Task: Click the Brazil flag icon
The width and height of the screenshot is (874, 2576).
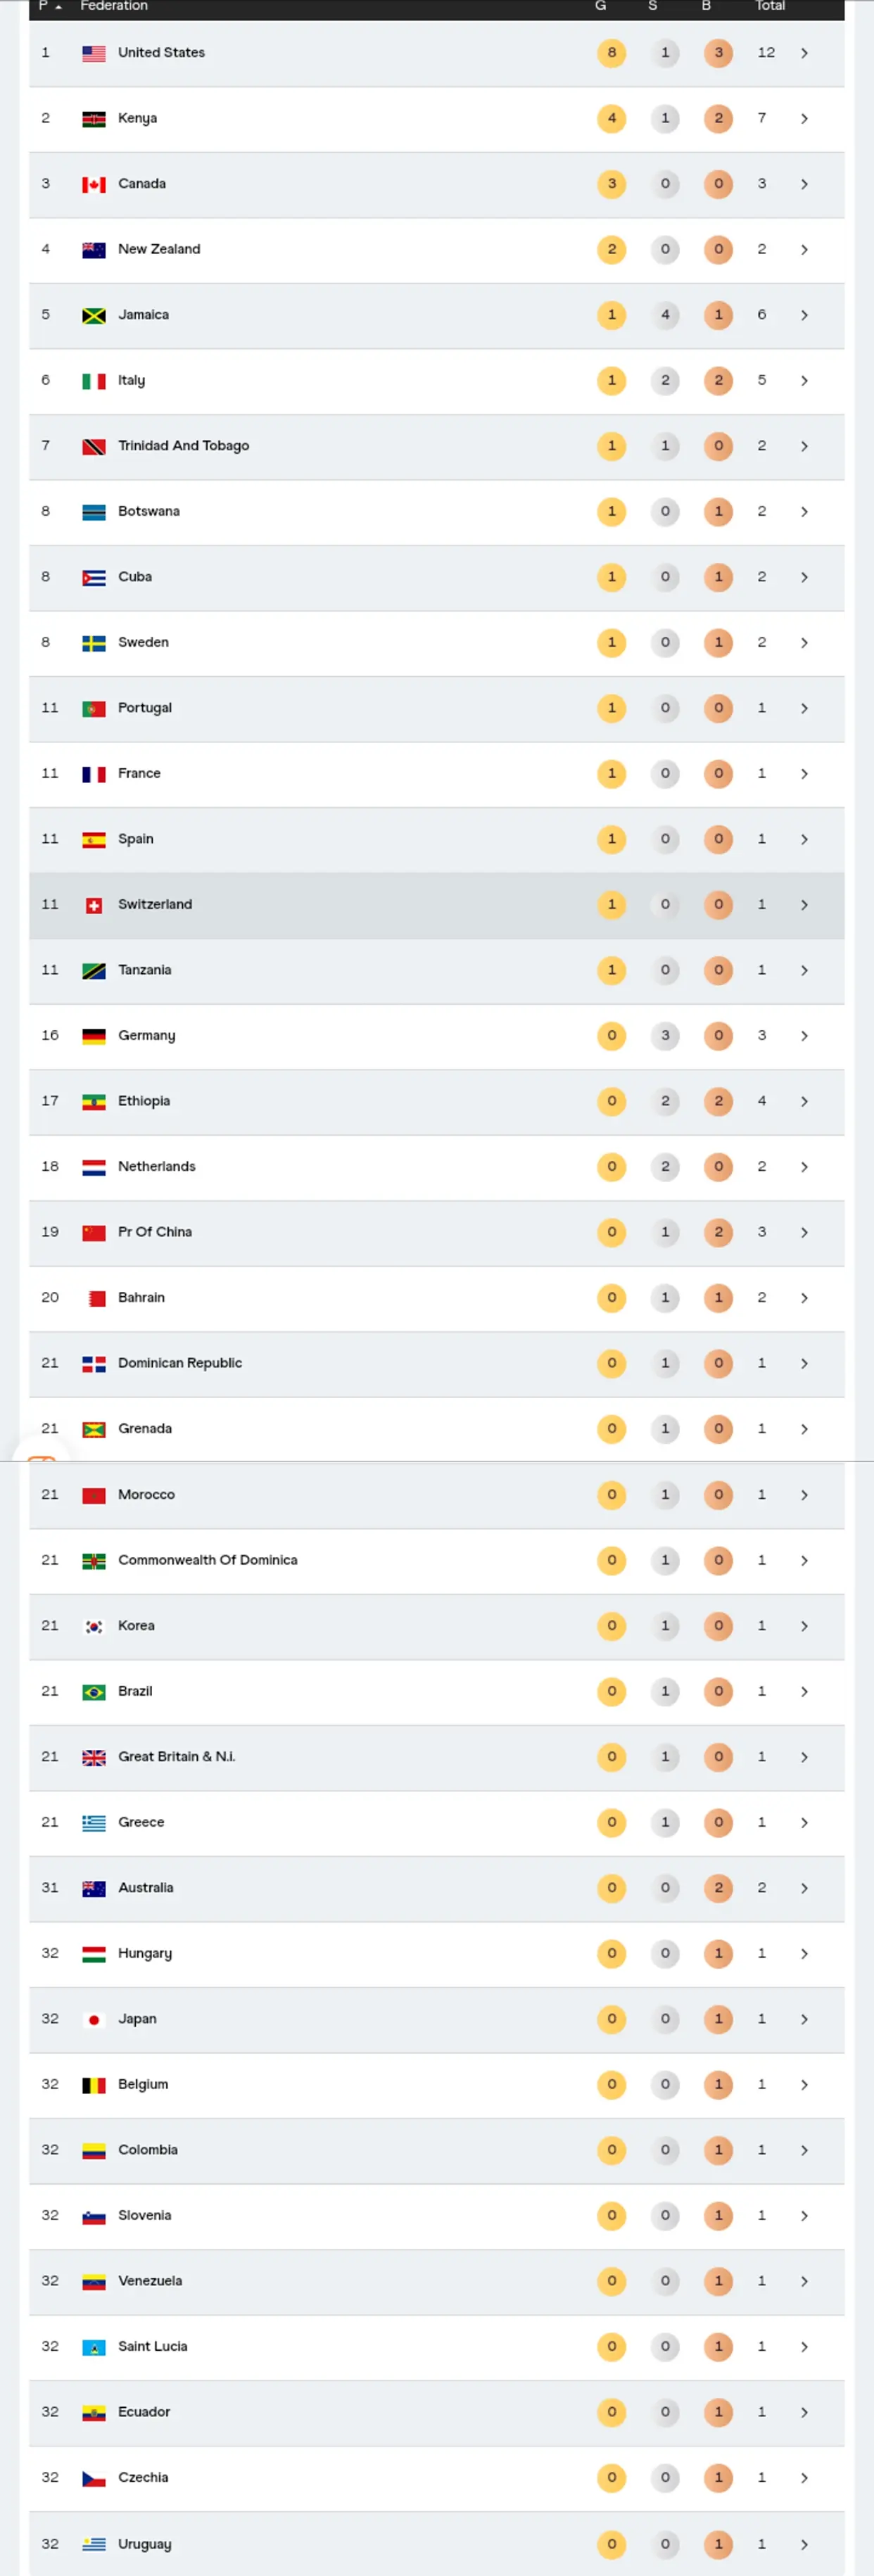Action: pos(94,1692)
